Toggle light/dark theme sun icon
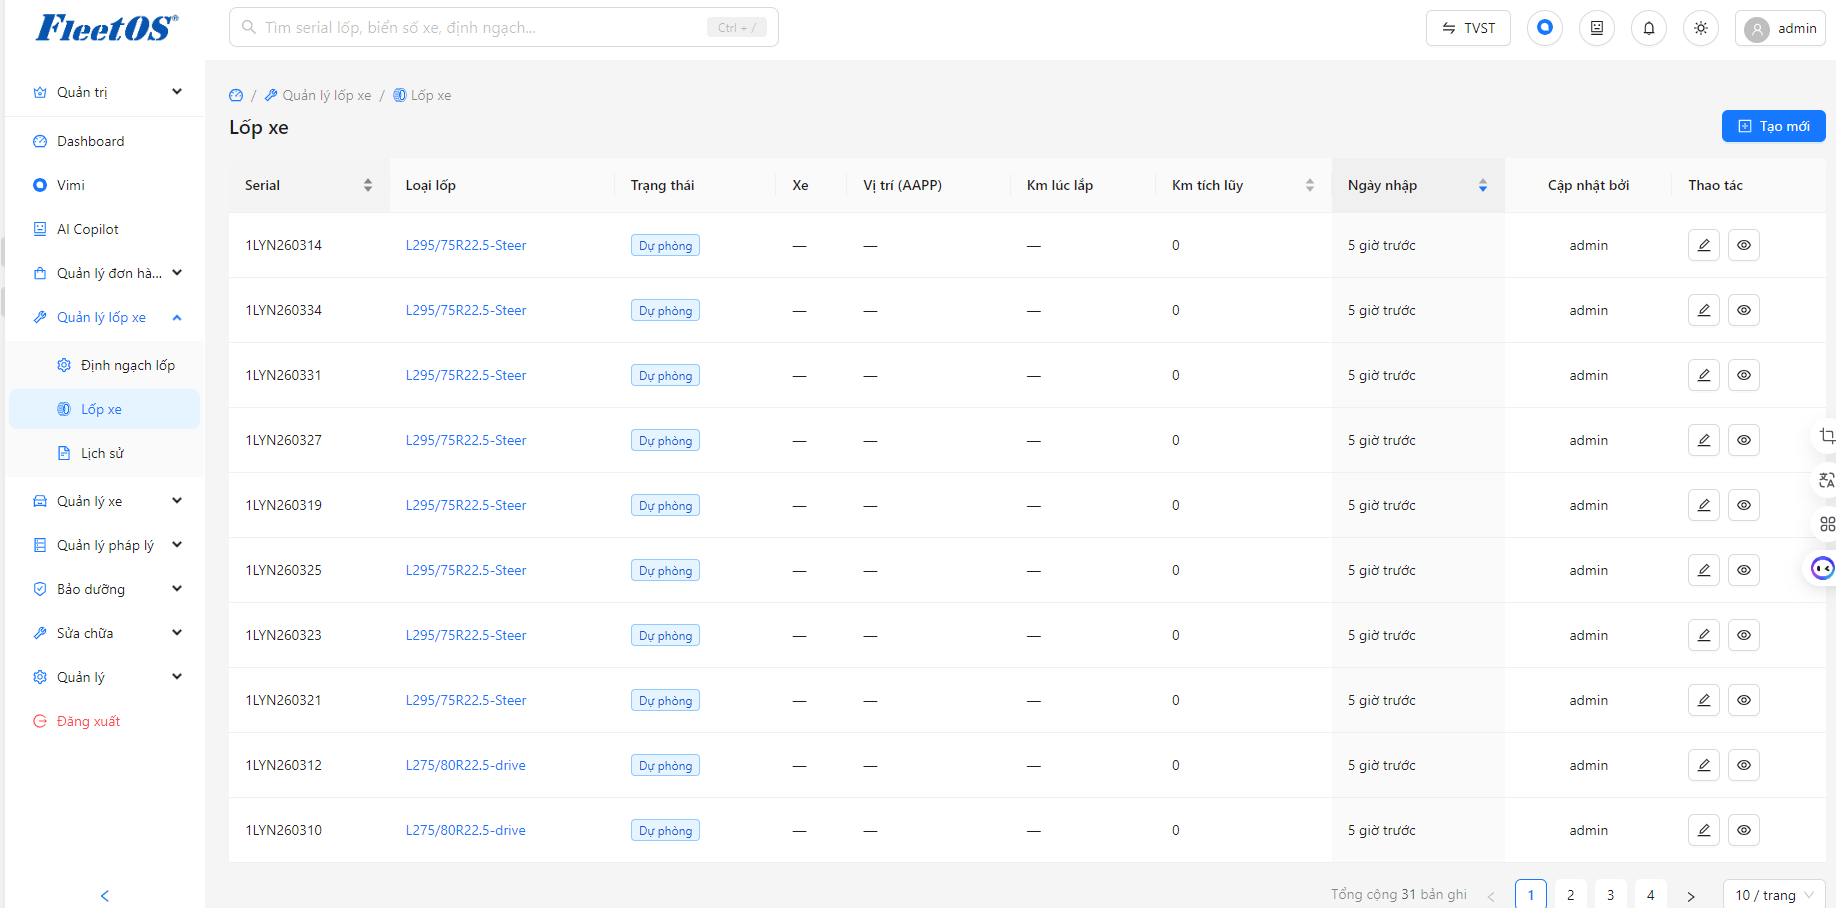The image size is (1836, 908). point(1701,28)
